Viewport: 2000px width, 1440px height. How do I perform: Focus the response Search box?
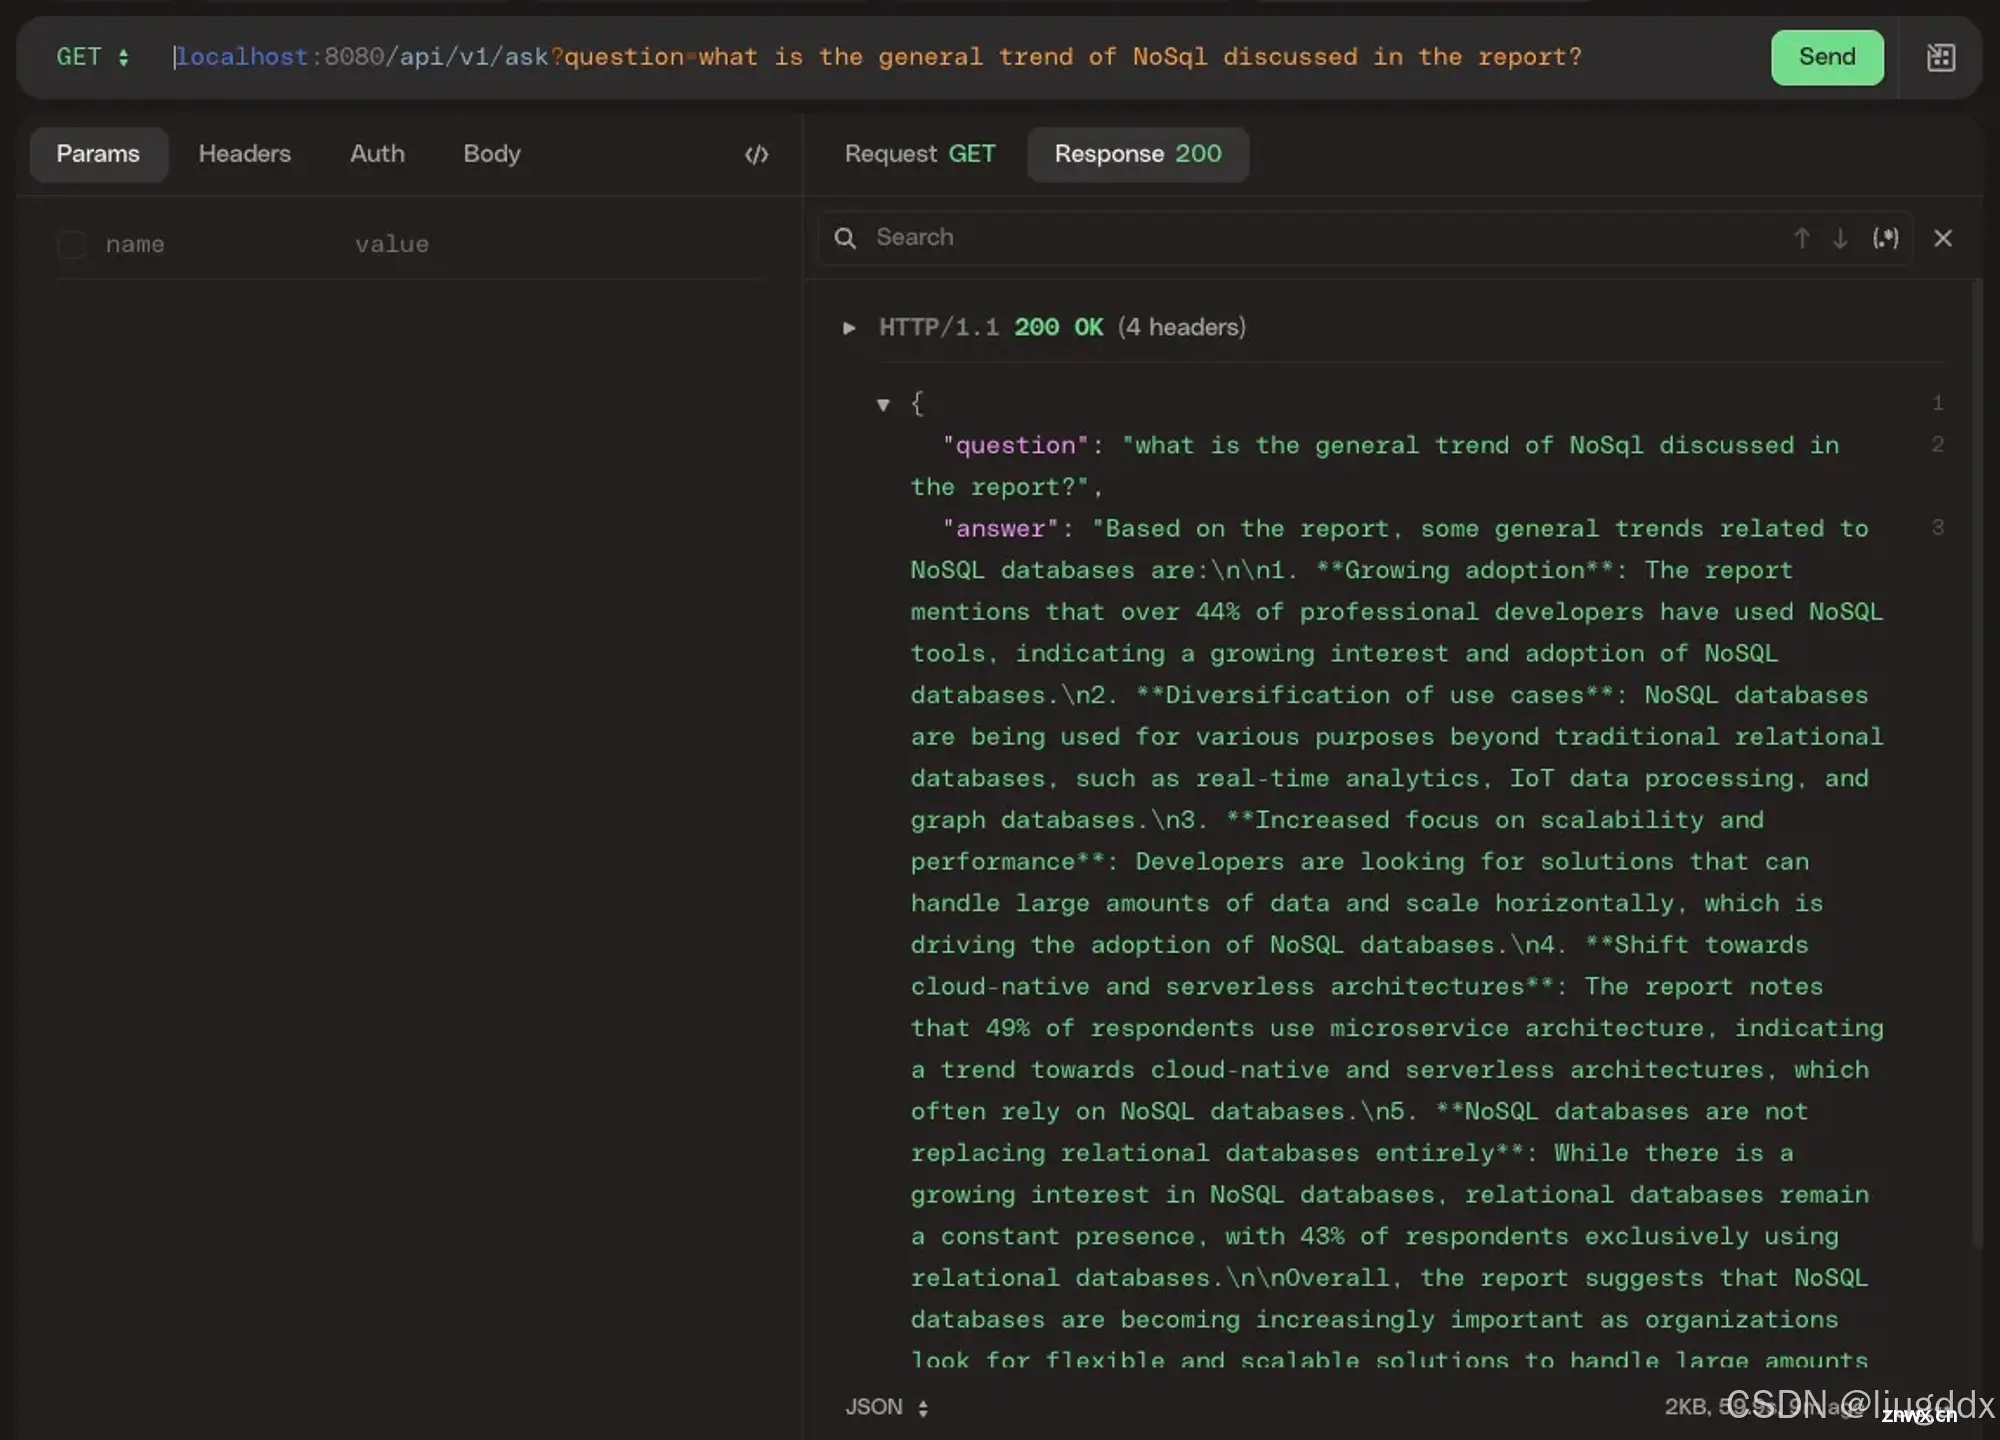tap(1320, 238)
